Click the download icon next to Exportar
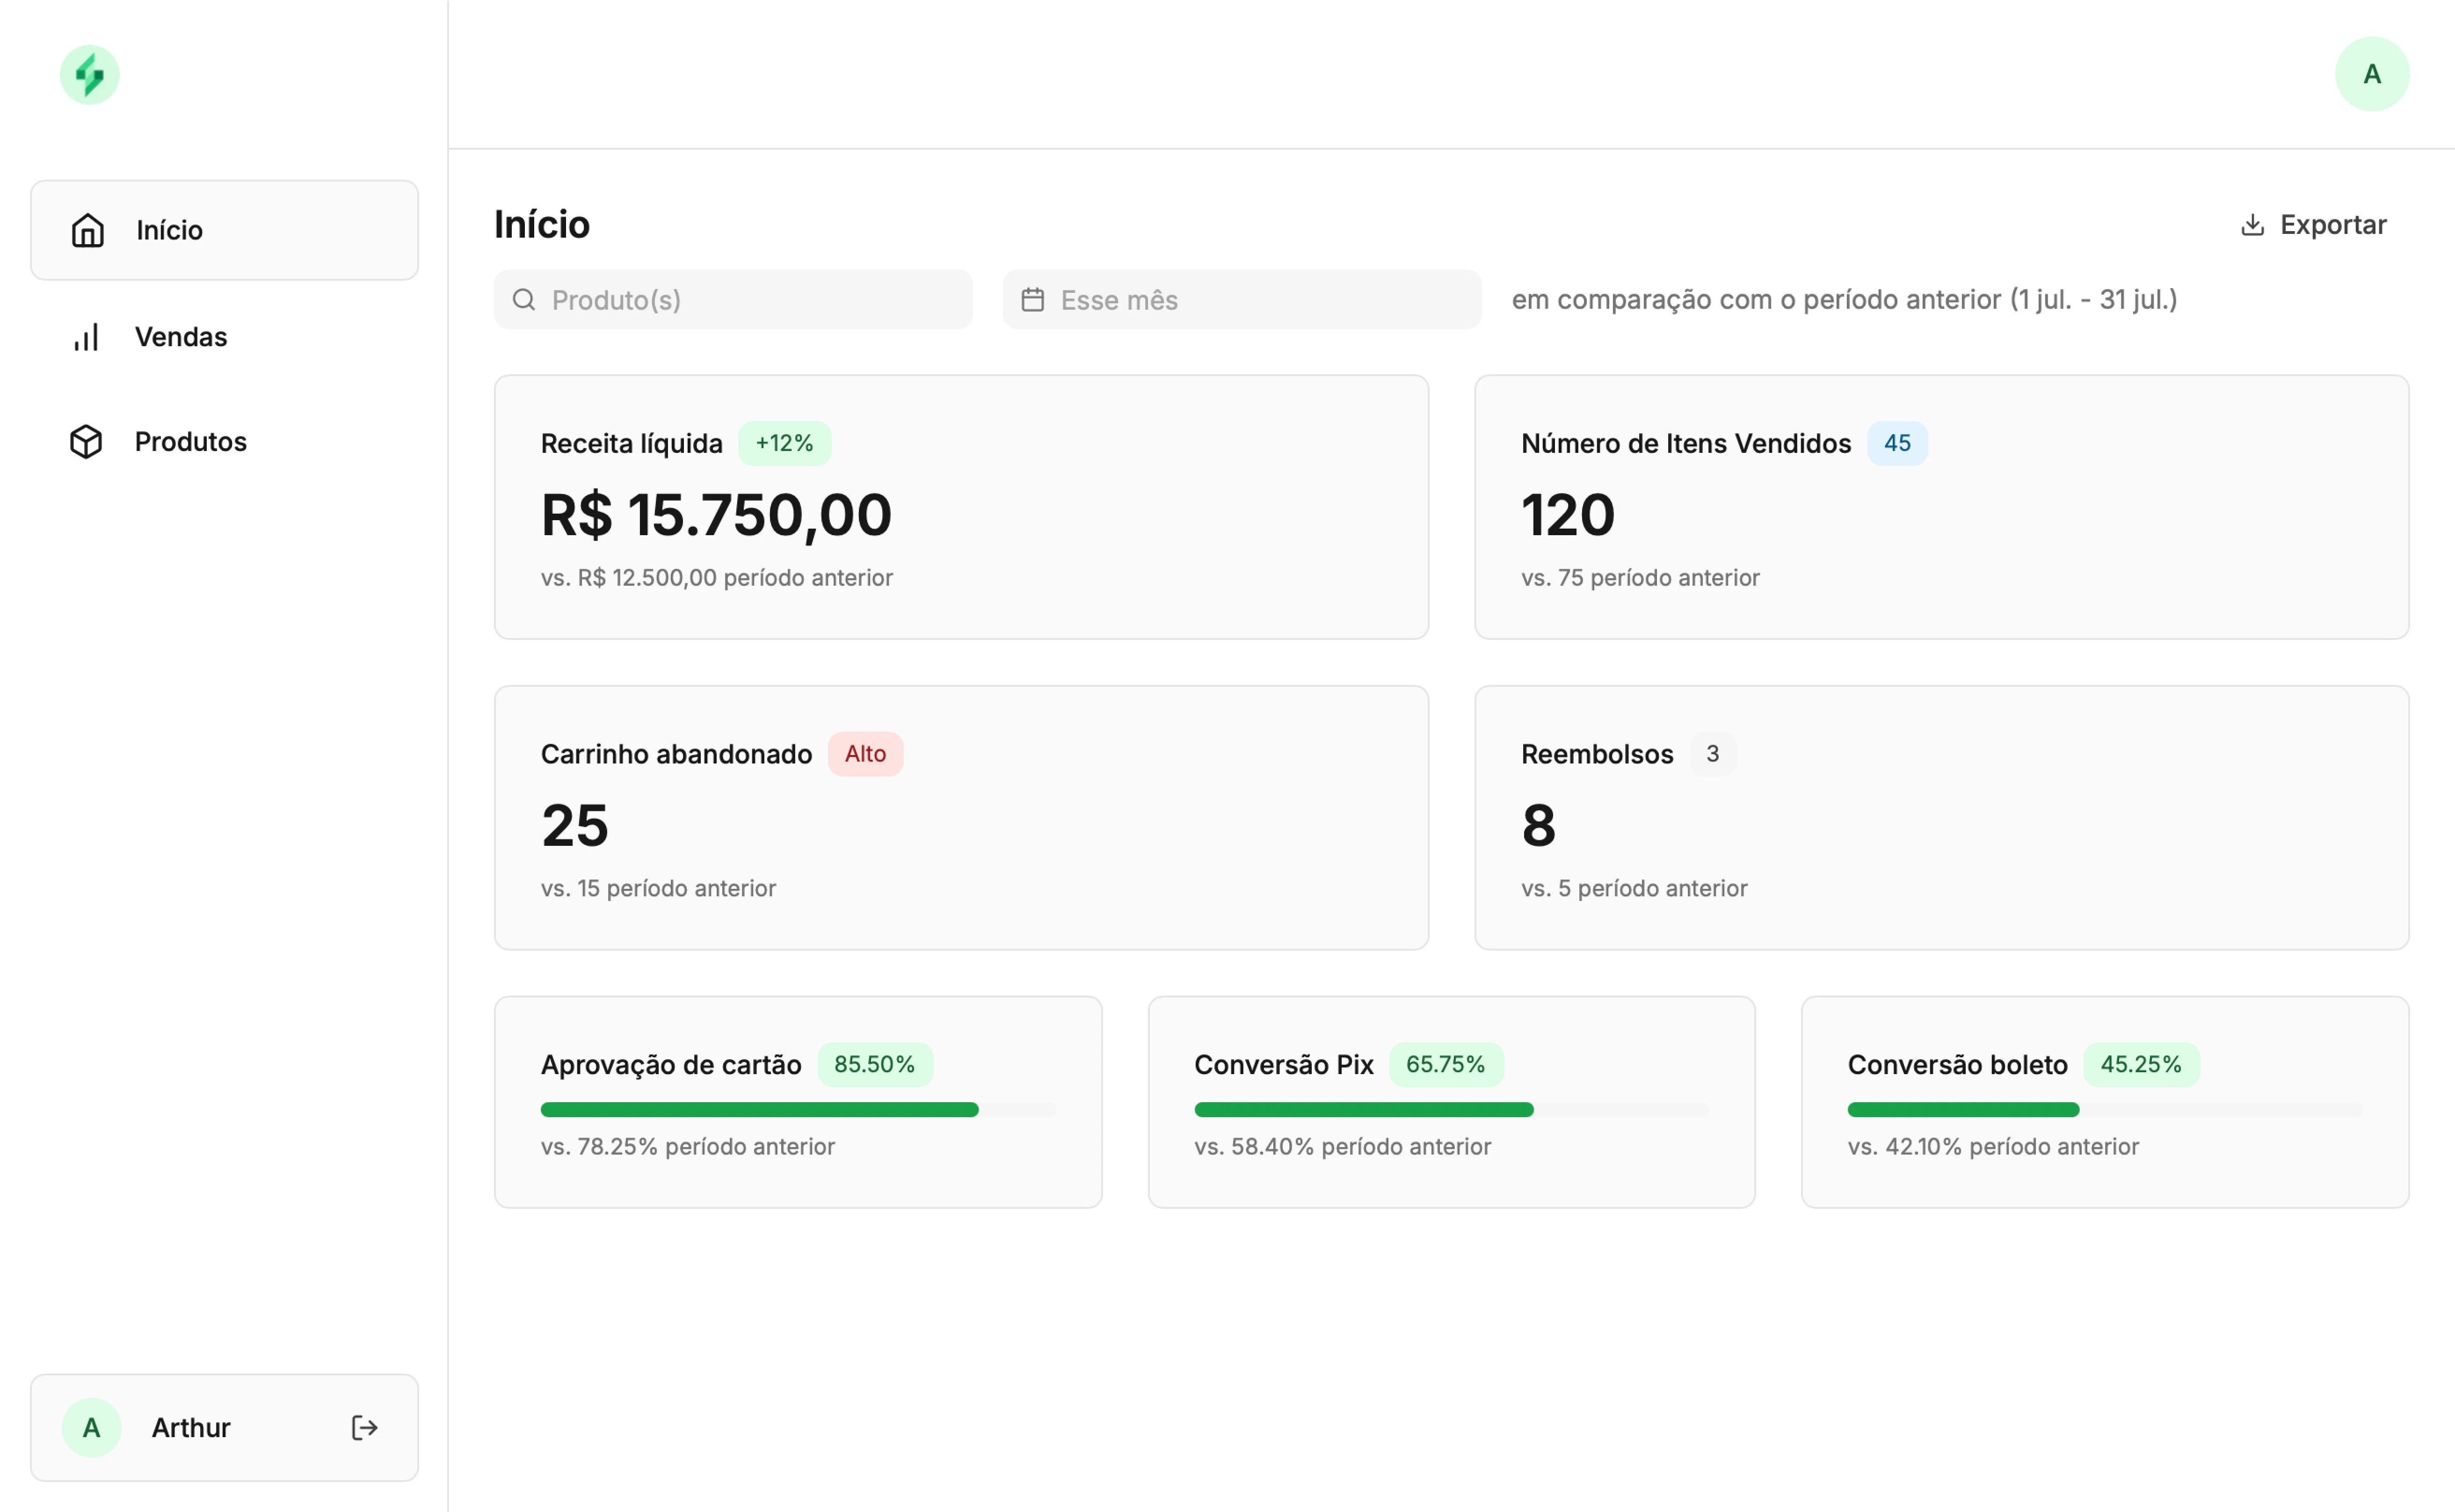Screen dimensions: 2455x1512 coord(2252,225)
